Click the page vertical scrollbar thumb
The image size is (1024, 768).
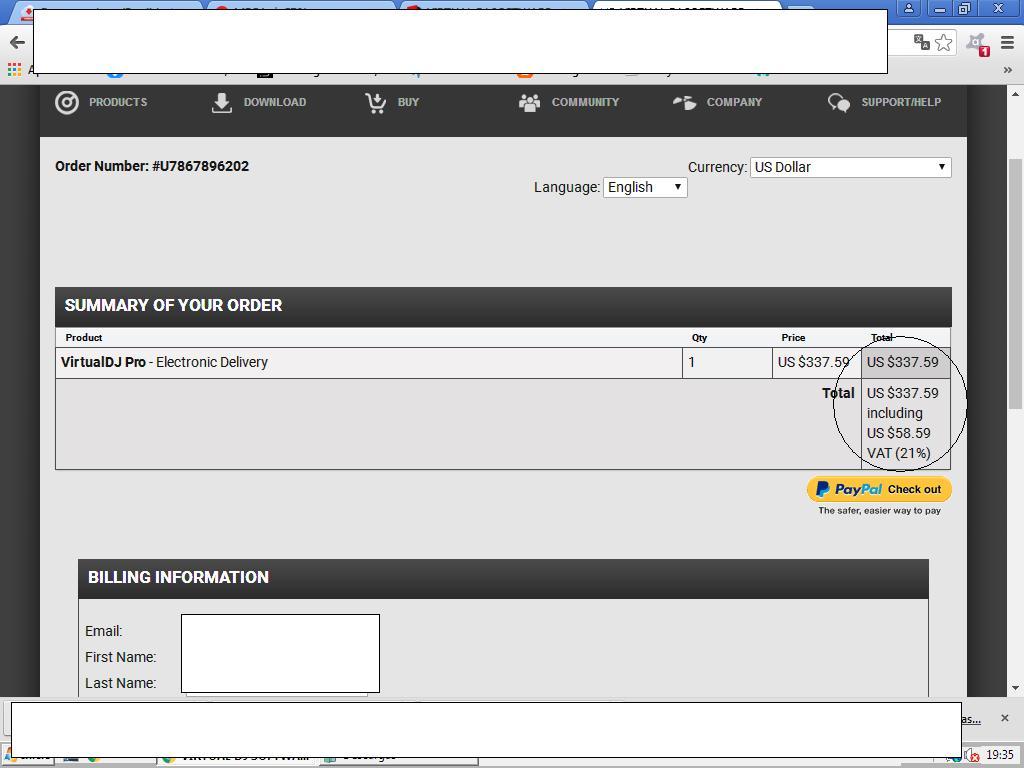[1015, 284]
